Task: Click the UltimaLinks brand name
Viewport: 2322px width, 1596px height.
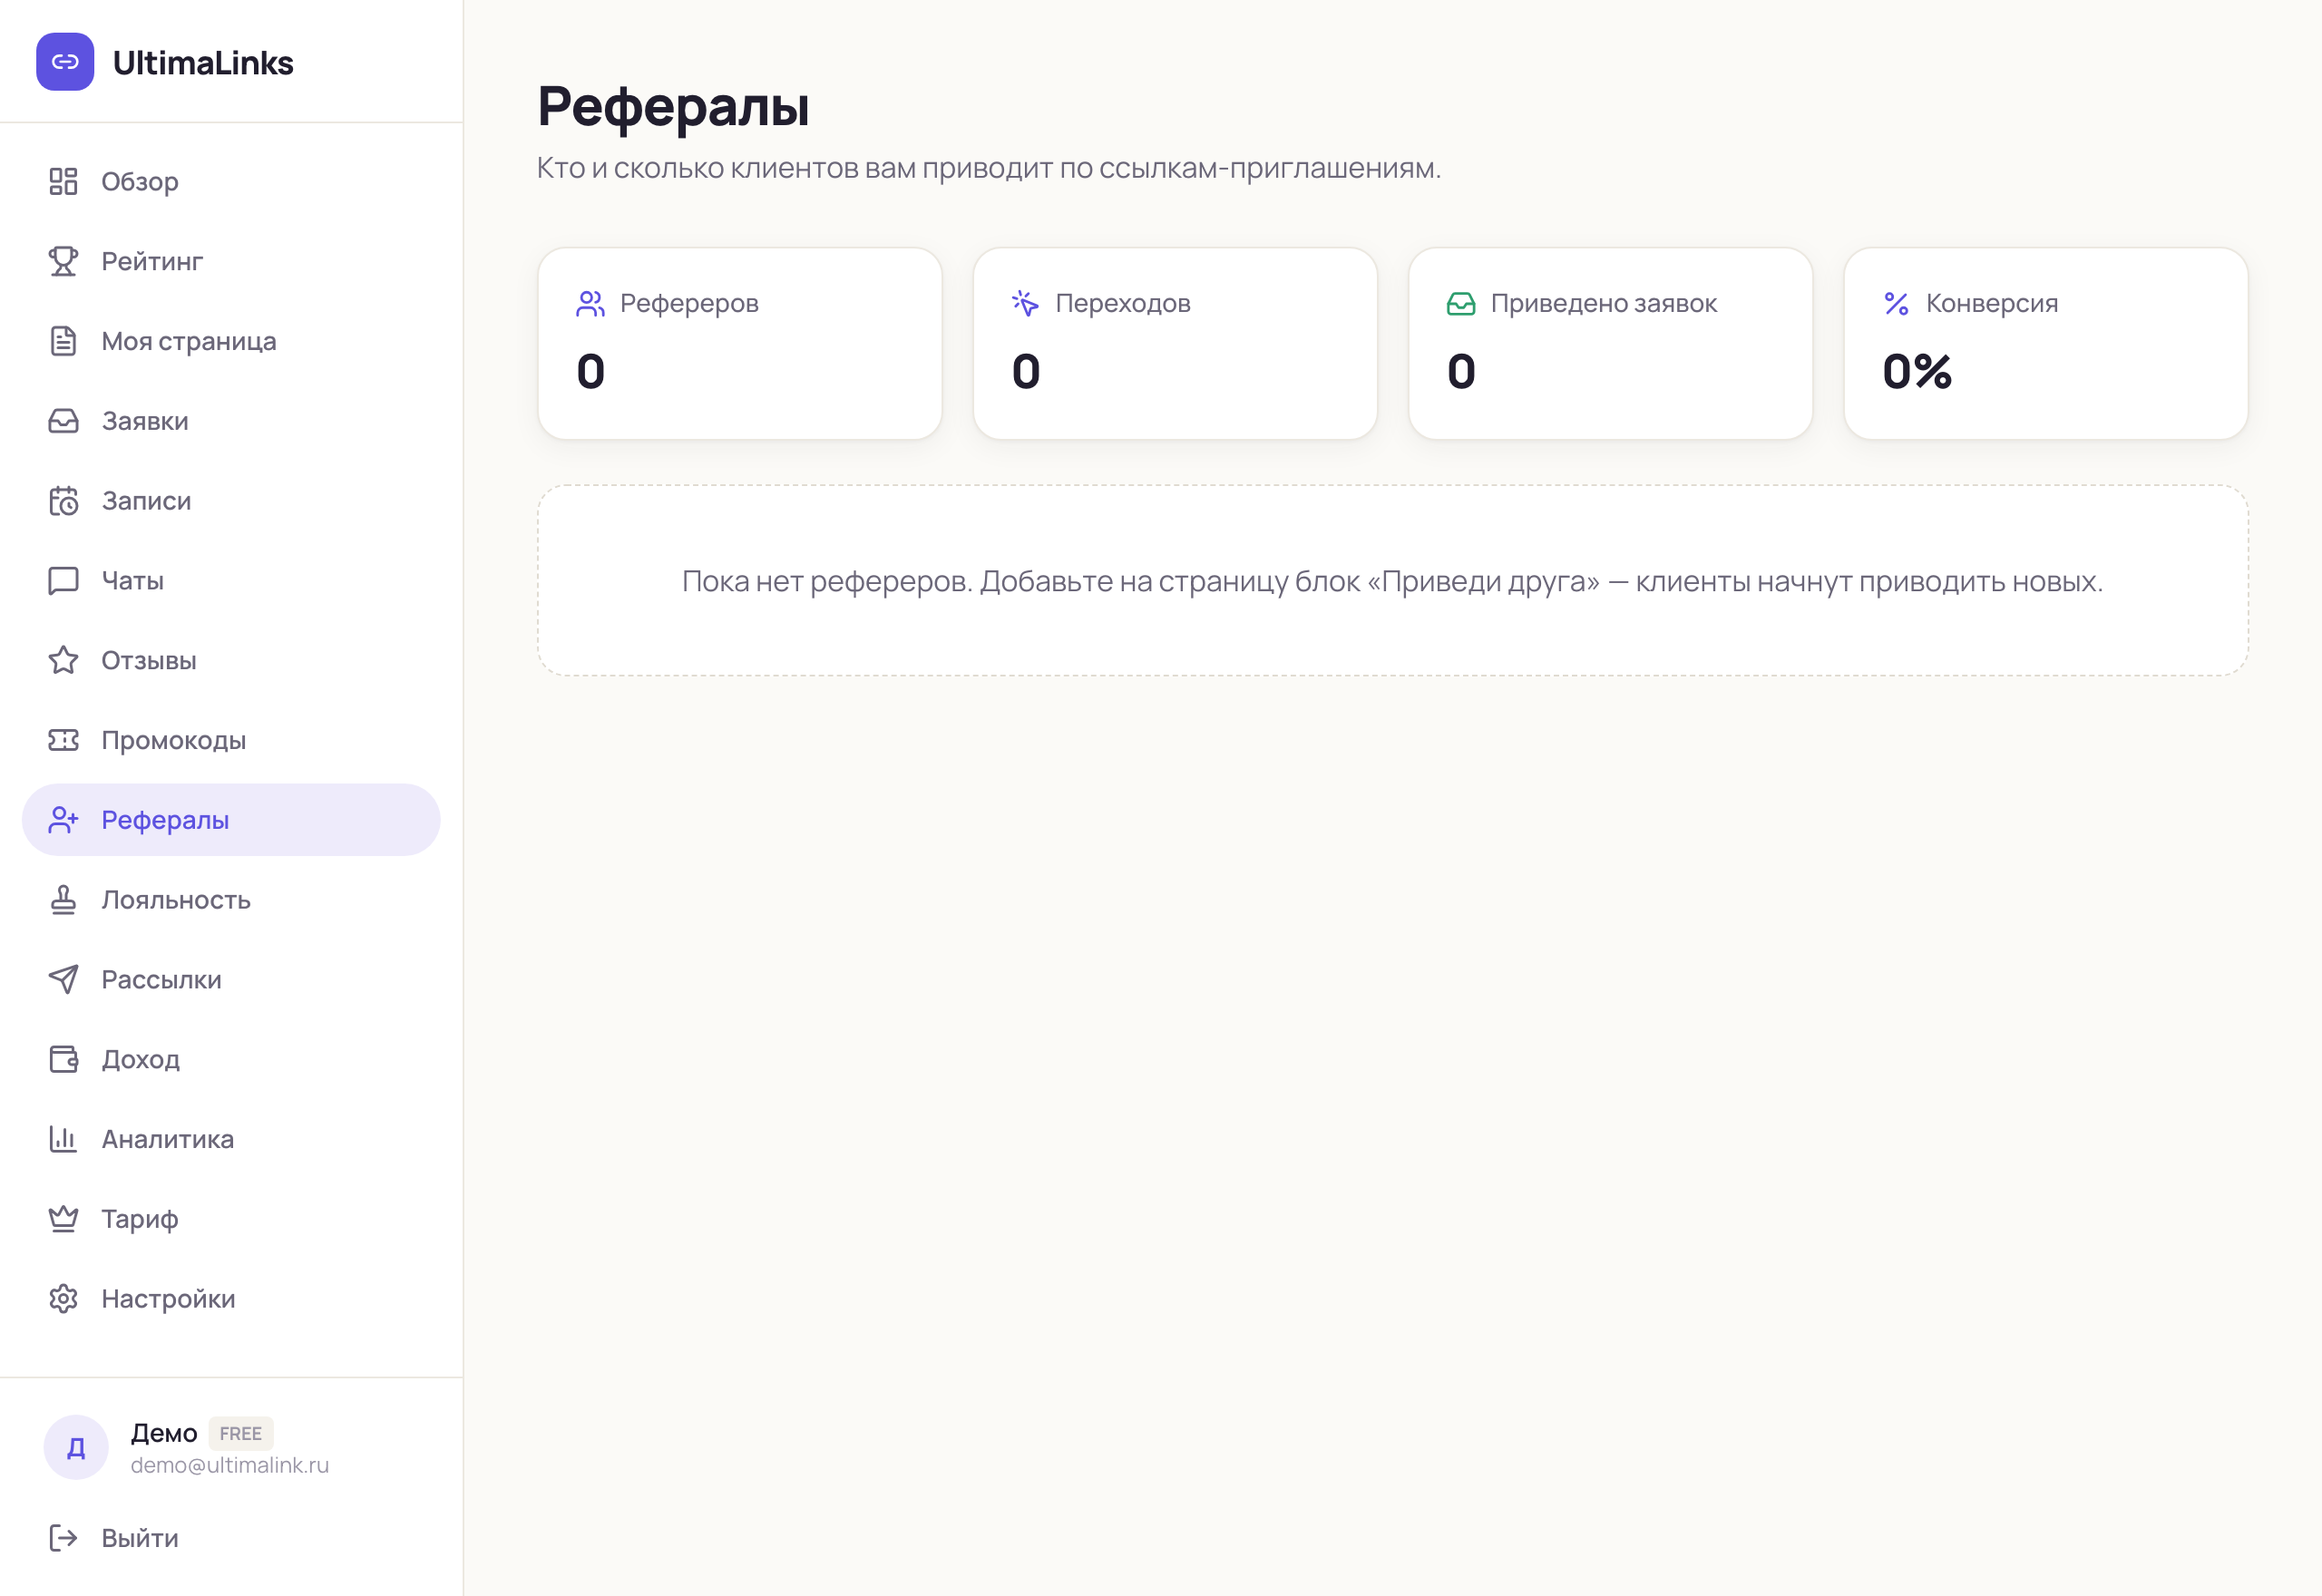Action: point(203,63)
